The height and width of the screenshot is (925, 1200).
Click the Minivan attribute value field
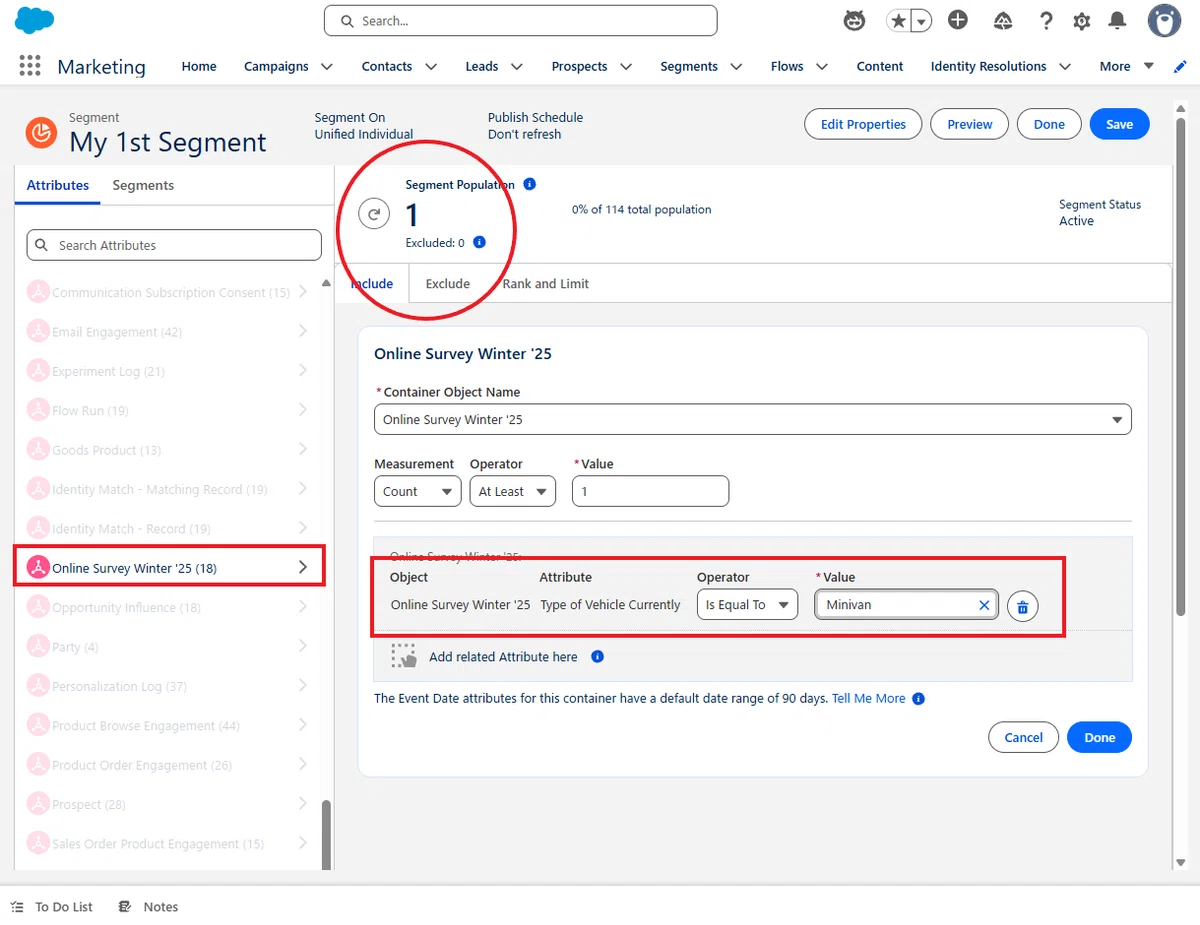coord(906,605)
